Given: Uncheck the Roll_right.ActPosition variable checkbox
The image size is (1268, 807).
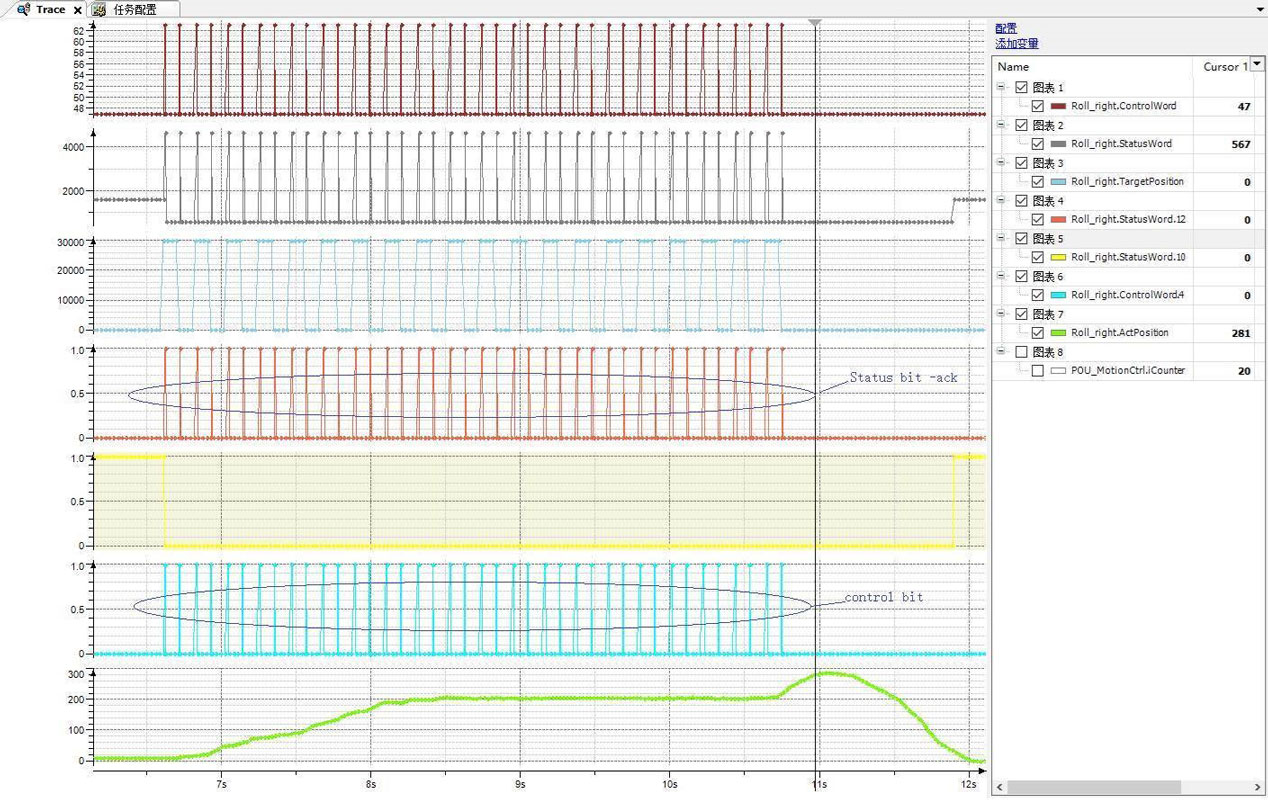Looking at the screenshot, I should (x=1038, y=332).
